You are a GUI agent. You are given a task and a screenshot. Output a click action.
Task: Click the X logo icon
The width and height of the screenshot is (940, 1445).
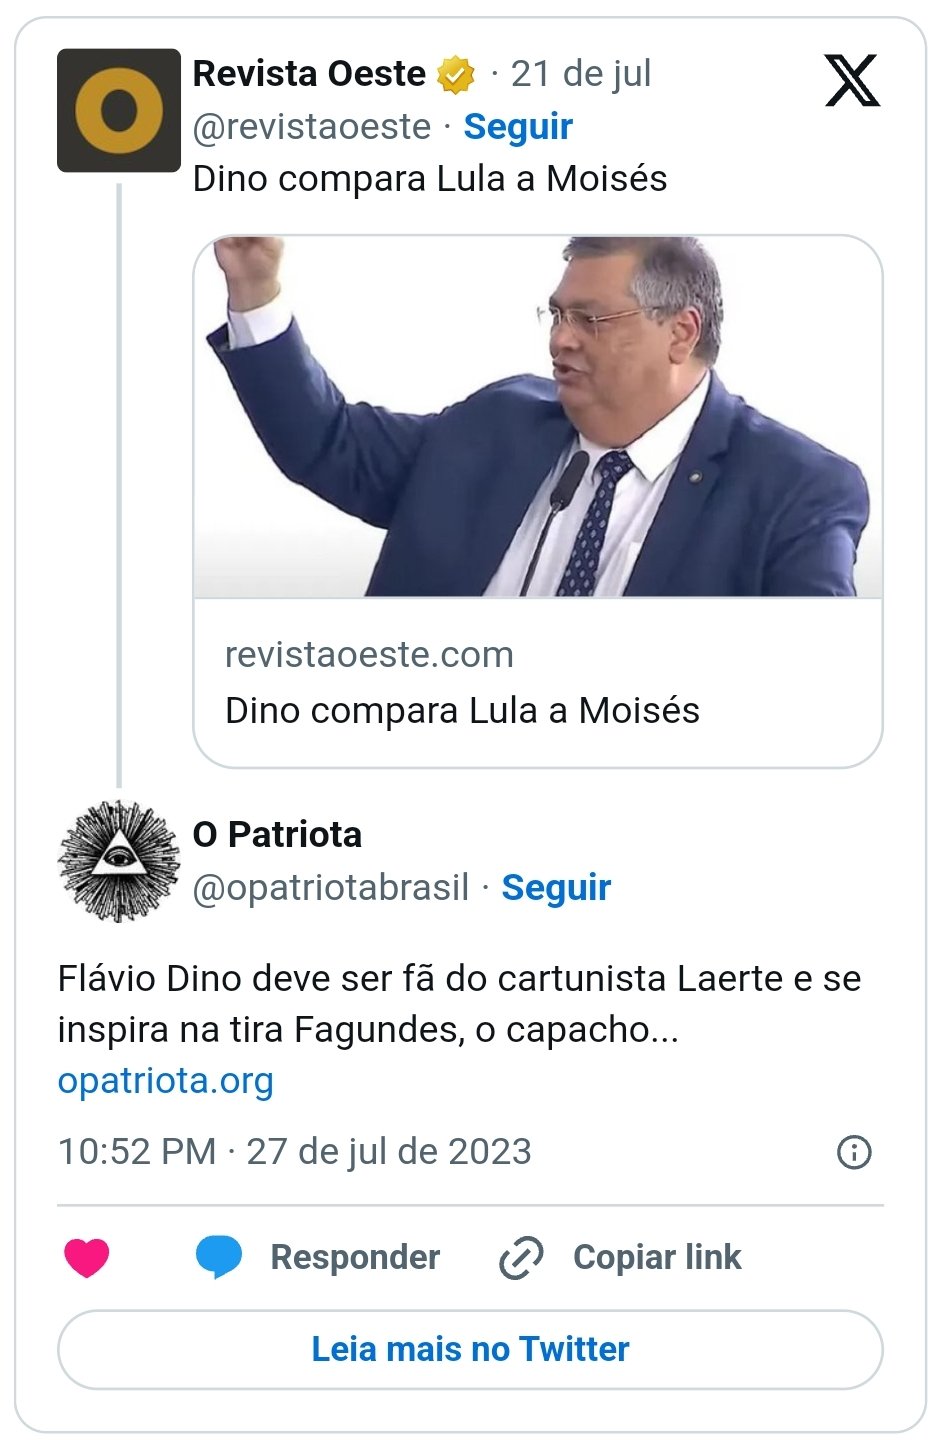852,81
